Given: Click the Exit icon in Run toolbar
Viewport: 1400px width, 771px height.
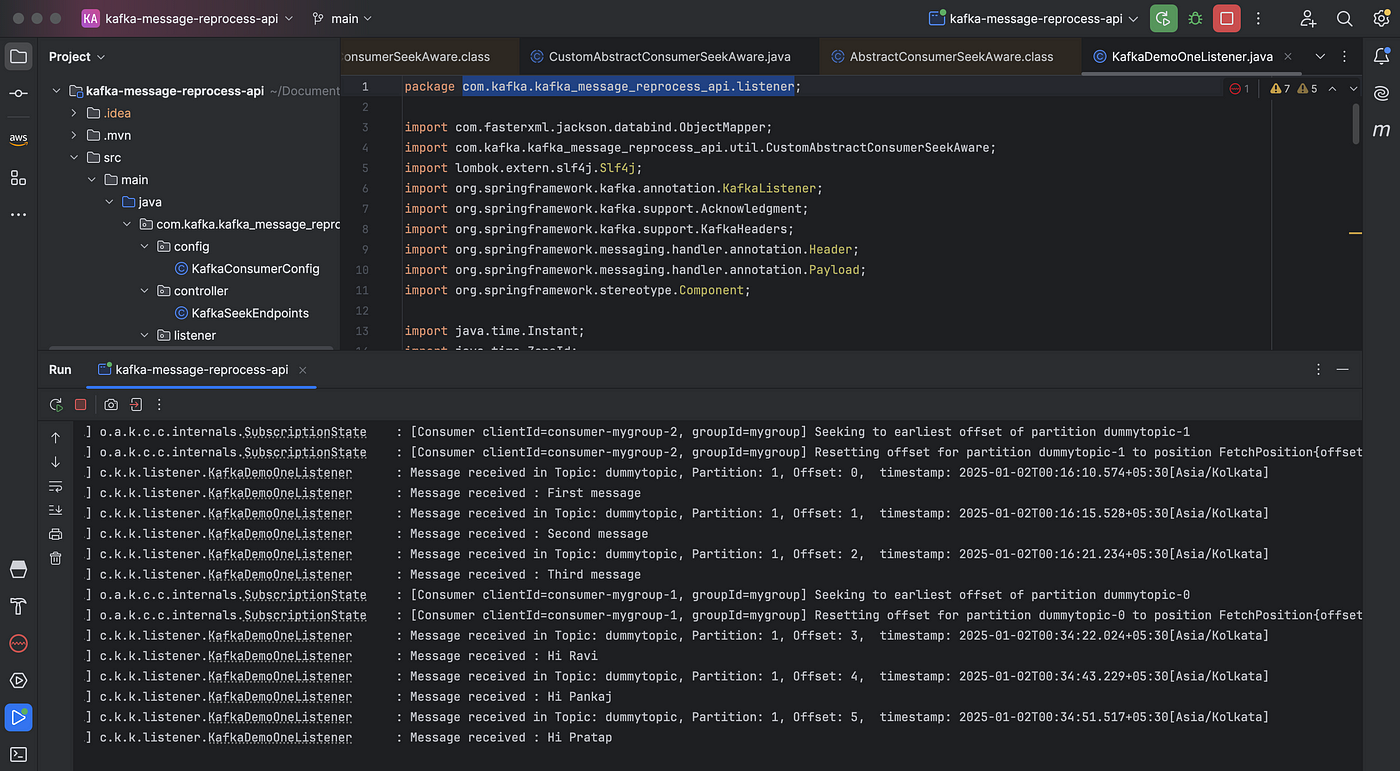Looking at the screenshot, I should tap(136, 405).
